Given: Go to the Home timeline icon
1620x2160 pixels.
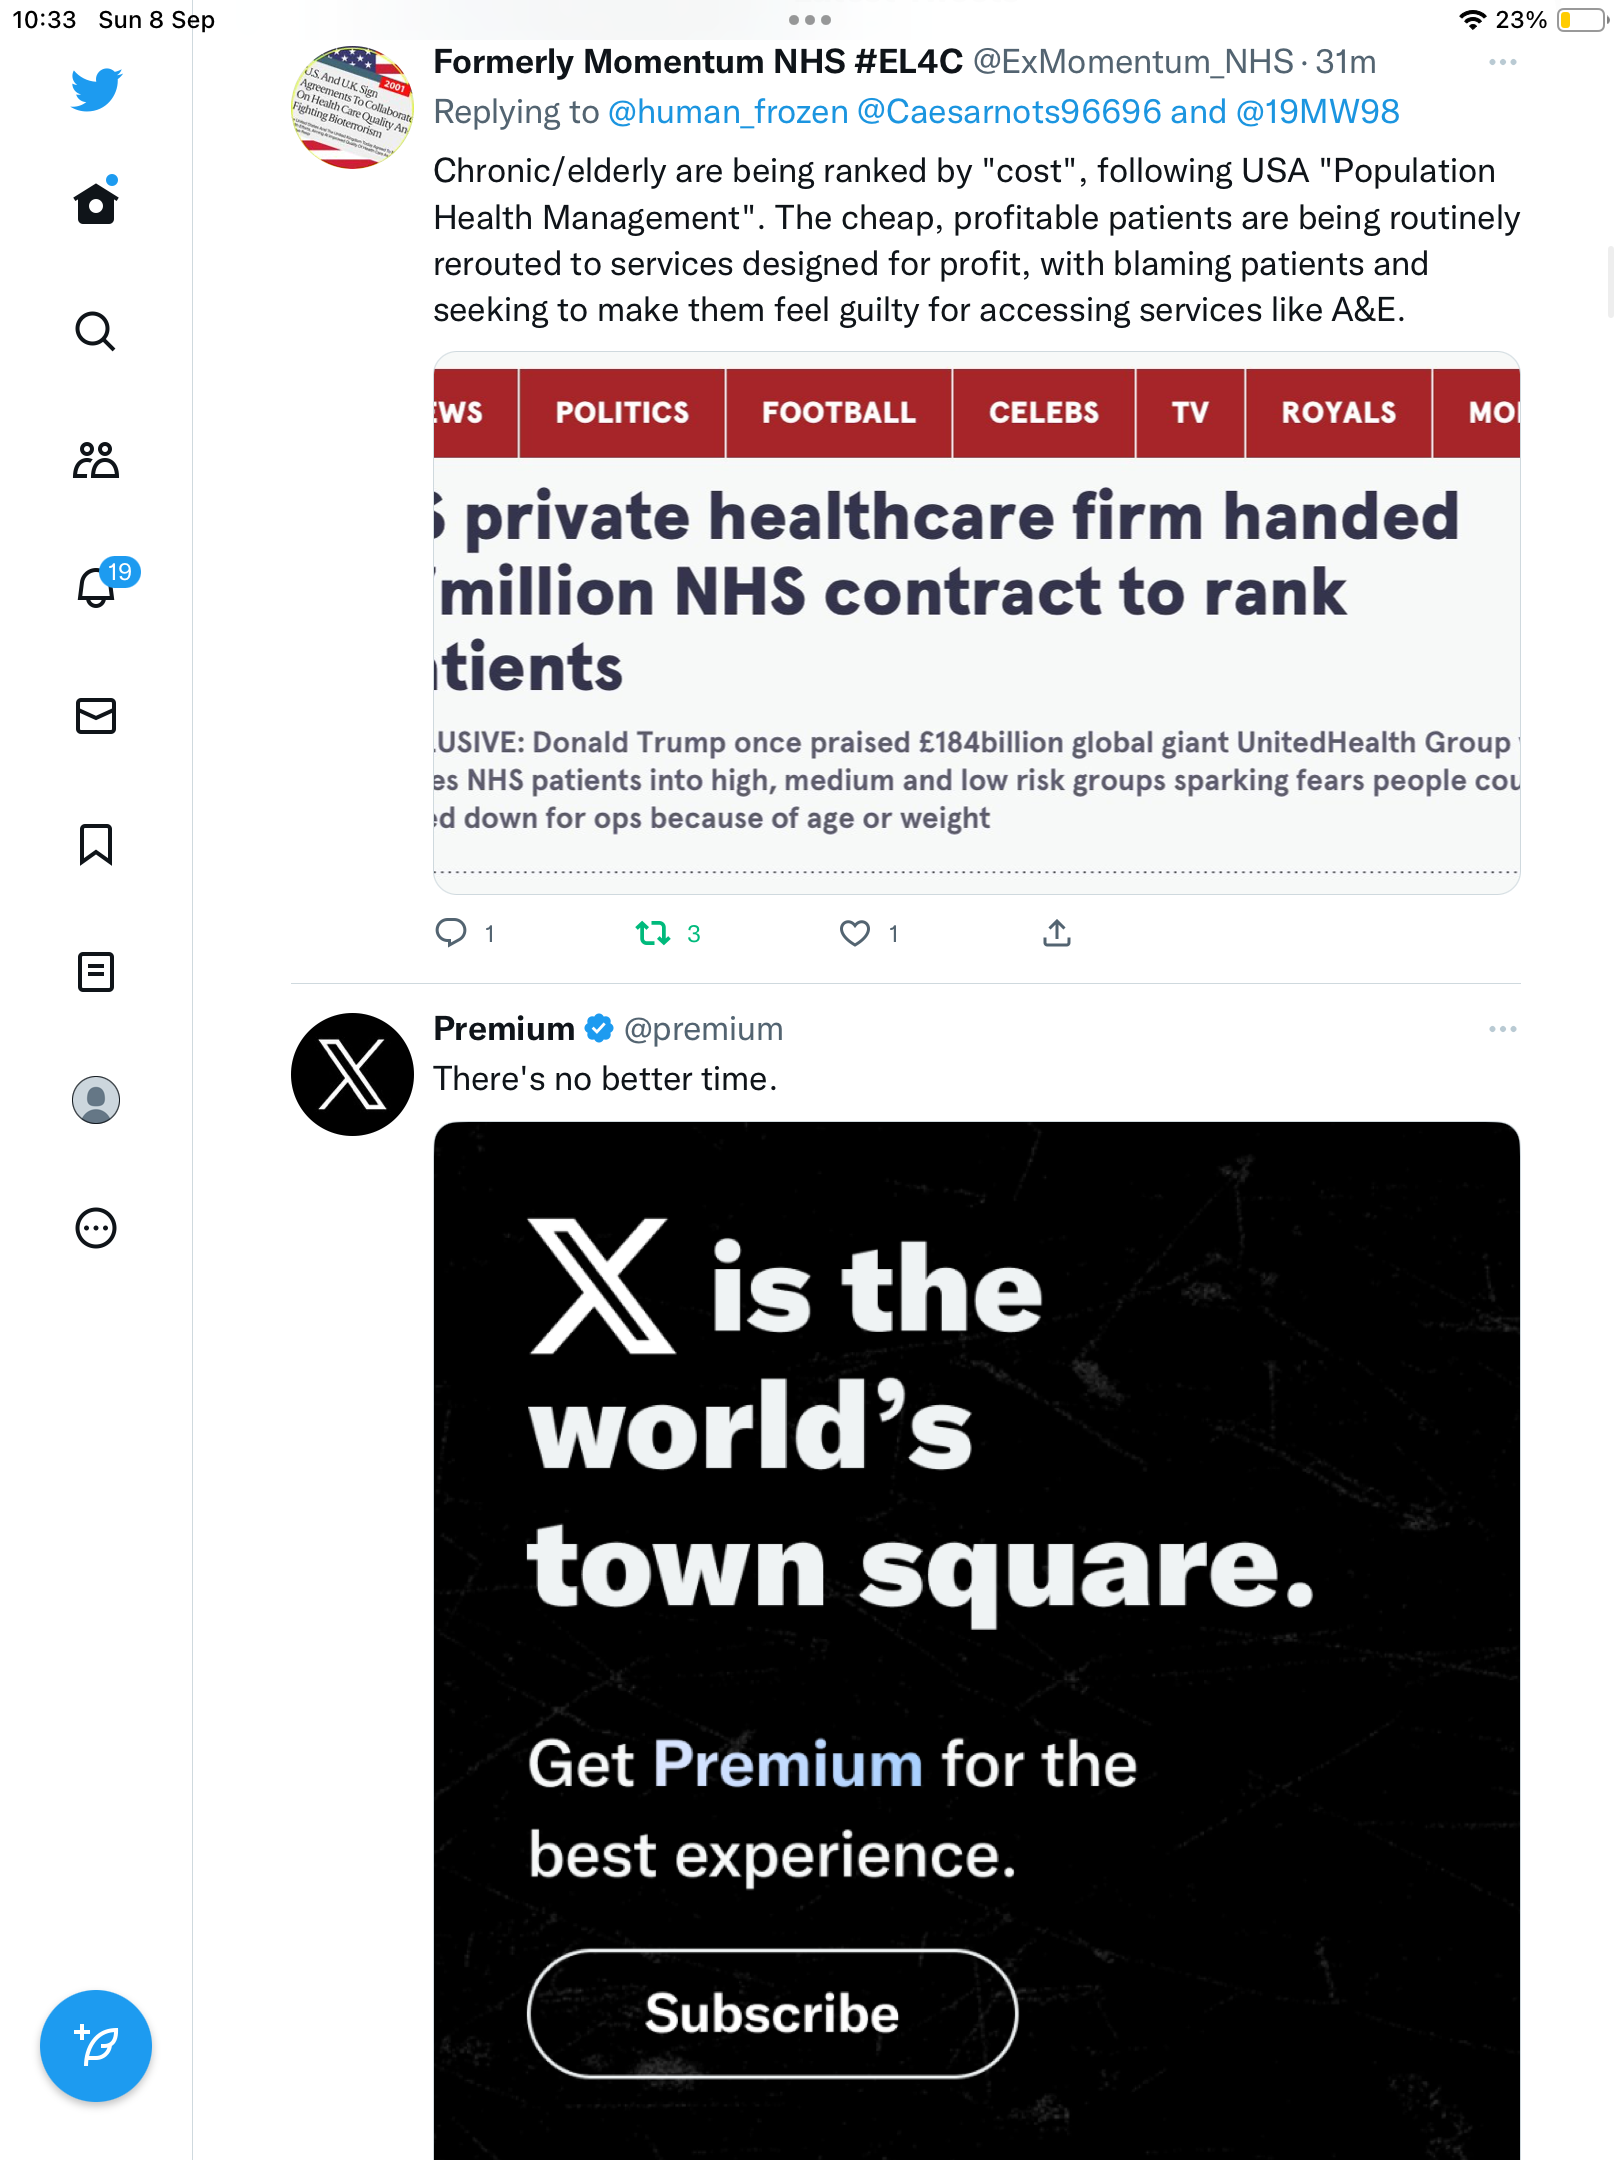Looking at the screenshot, I should pos(96,202).
